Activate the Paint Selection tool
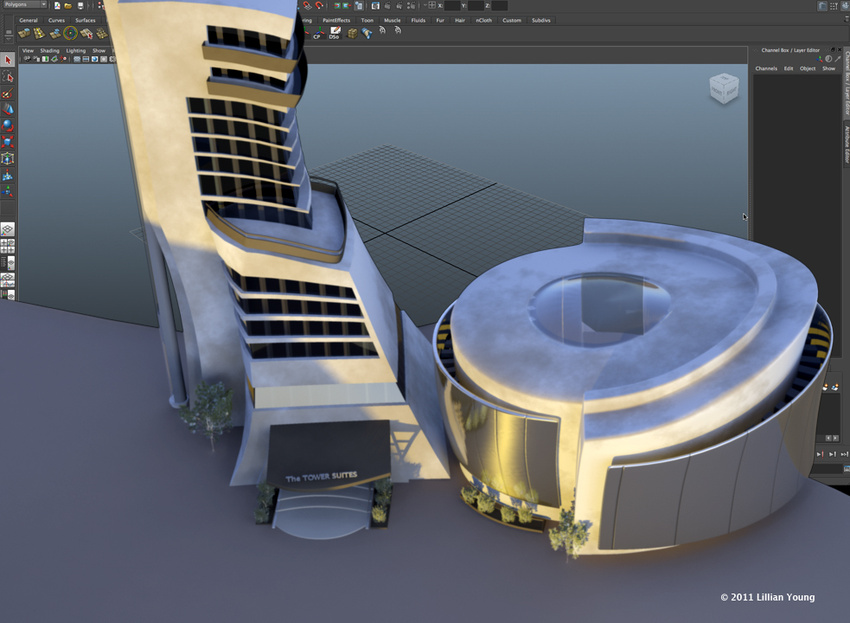The width and height of the screenshot is (850, 623). (8, 93)
